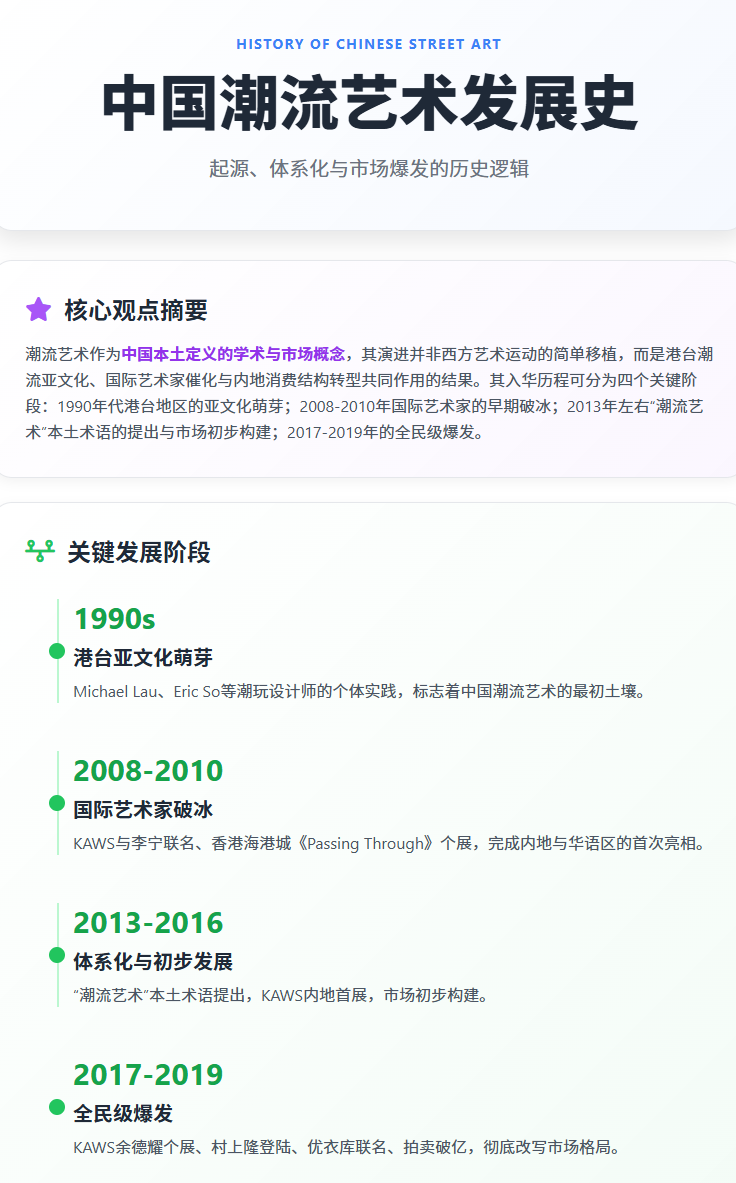This screenshot has width=736, height=1183.
Task: Click the timeline dot next to 全民级爆发
Action: (57, 1107)
